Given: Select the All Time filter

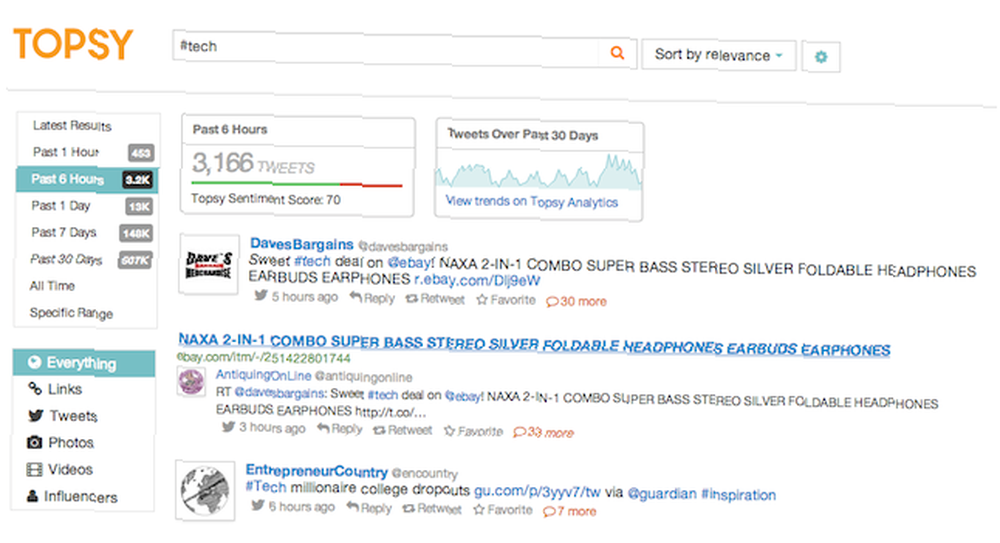Looking at the screenshot, I should coord(52,286).
